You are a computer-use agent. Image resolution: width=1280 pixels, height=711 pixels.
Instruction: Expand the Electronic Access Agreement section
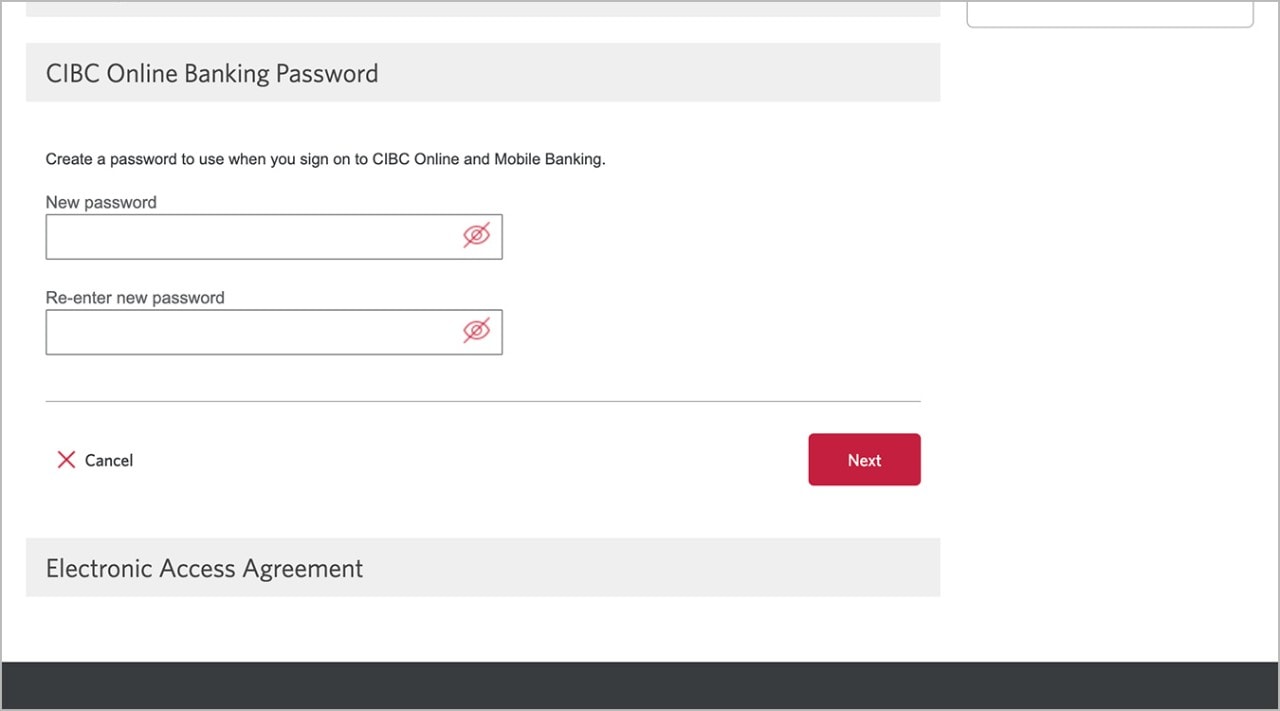483,568
